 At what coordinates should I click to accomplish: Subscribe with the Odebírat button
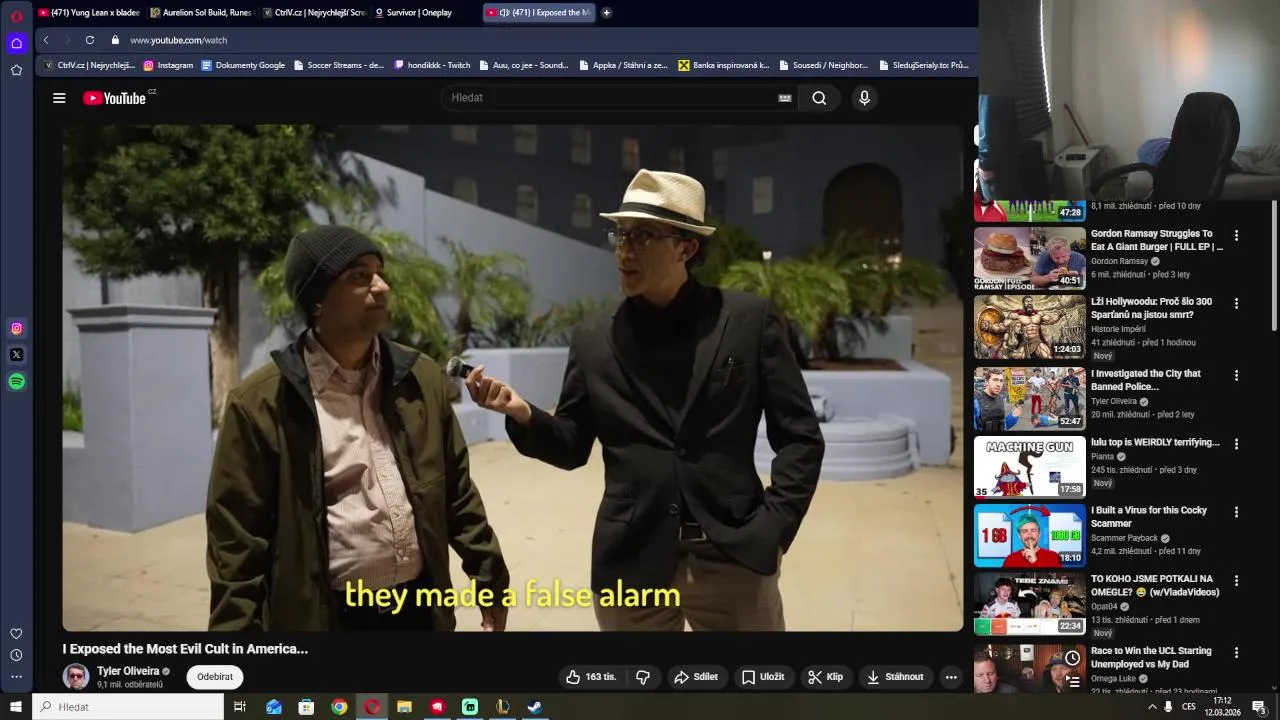tap(215, 677)
